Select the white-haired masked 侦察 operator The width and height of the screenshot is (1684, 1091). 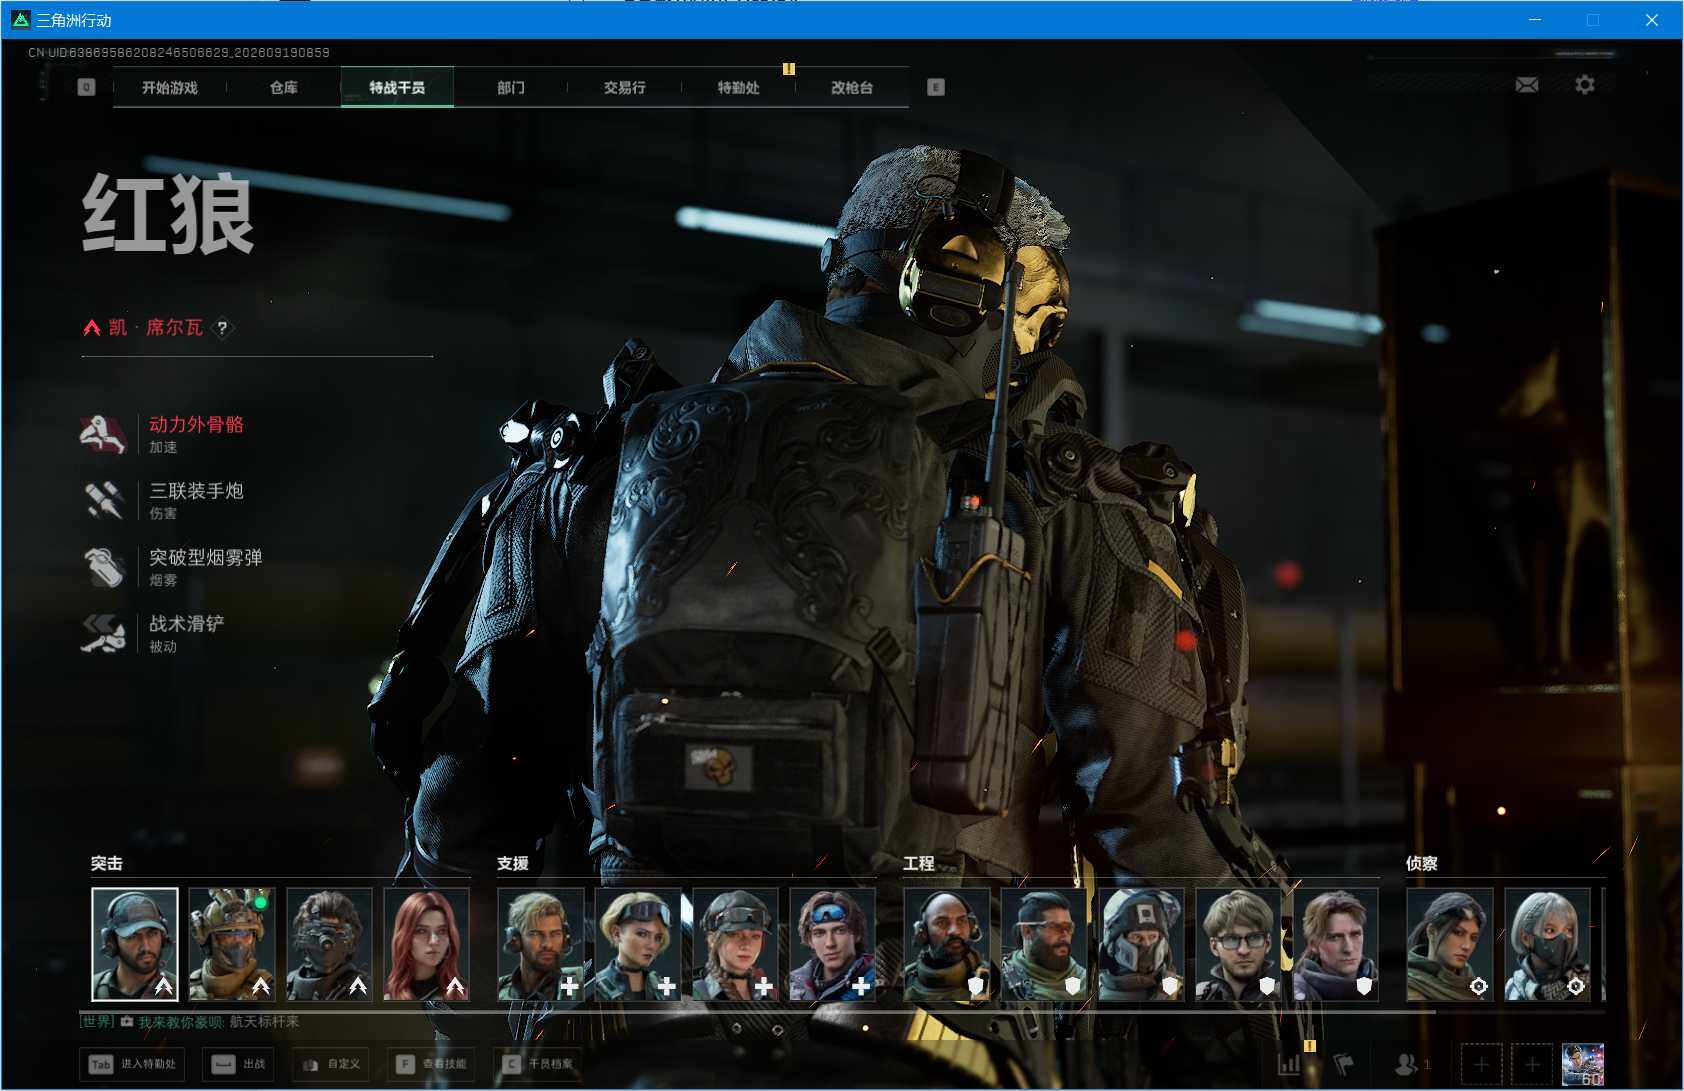pos(1547,944)
